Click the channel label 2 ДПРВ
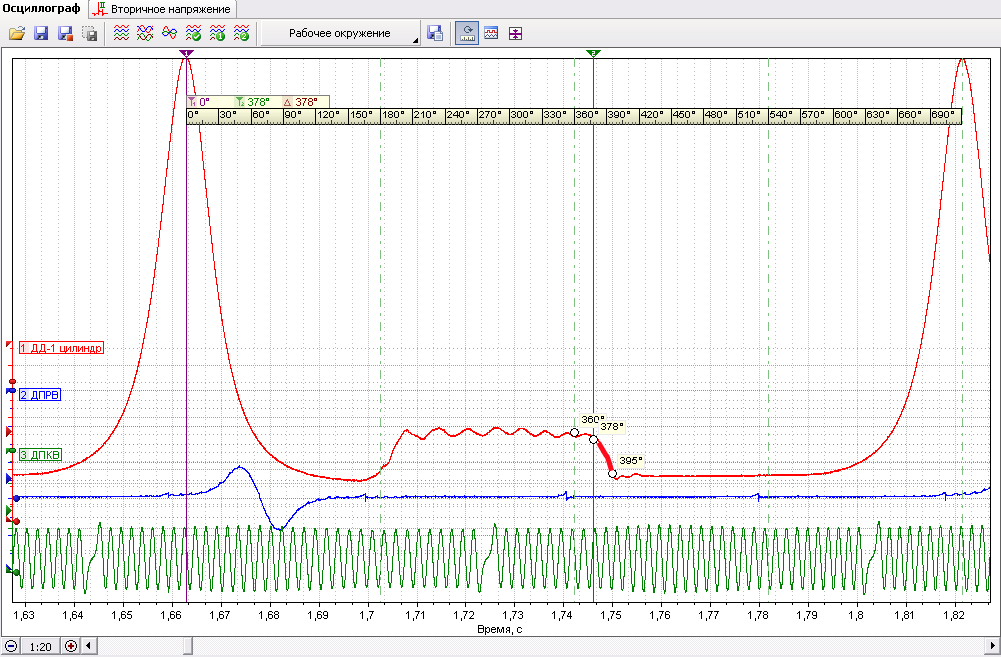 40,395
